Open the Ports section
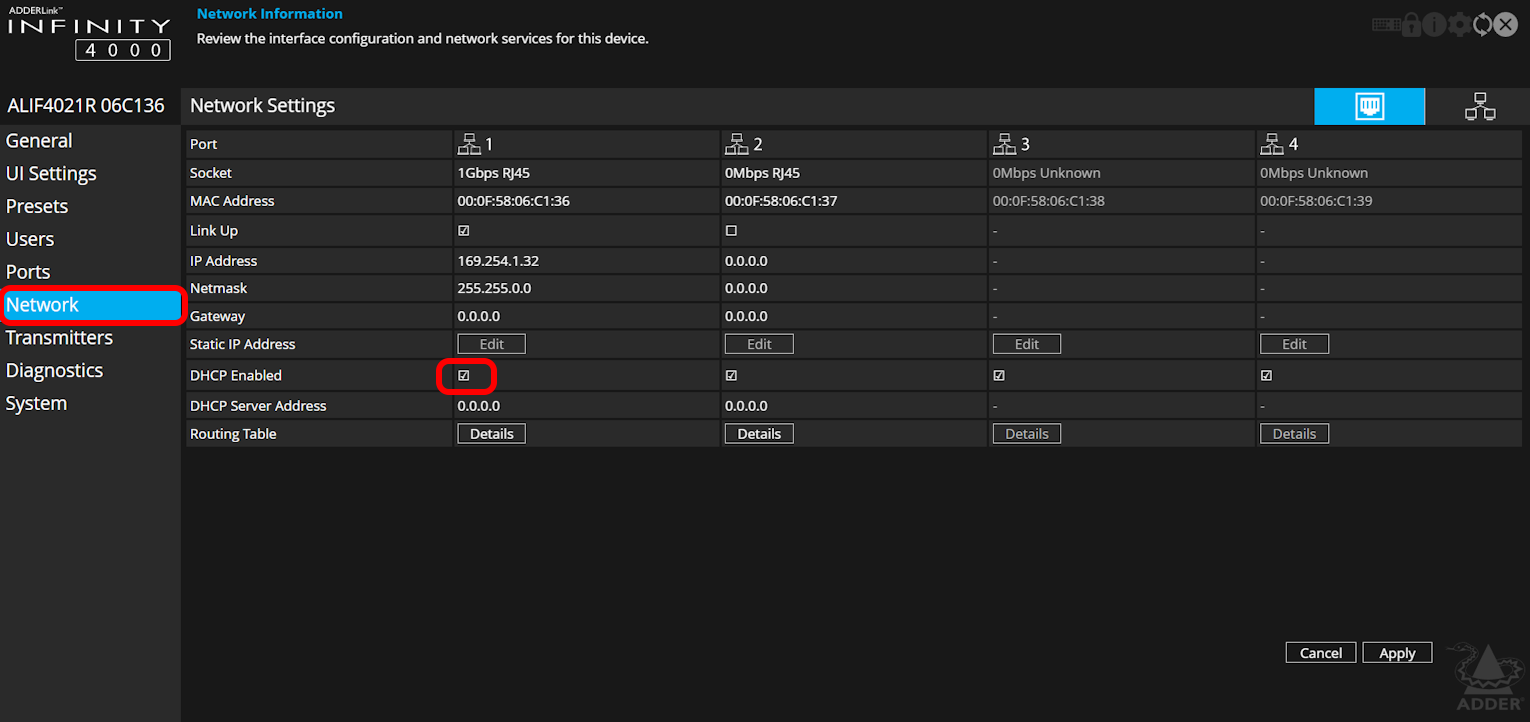Image resolution: width=1530 pixels, height=722 pixels. (28, 272)
